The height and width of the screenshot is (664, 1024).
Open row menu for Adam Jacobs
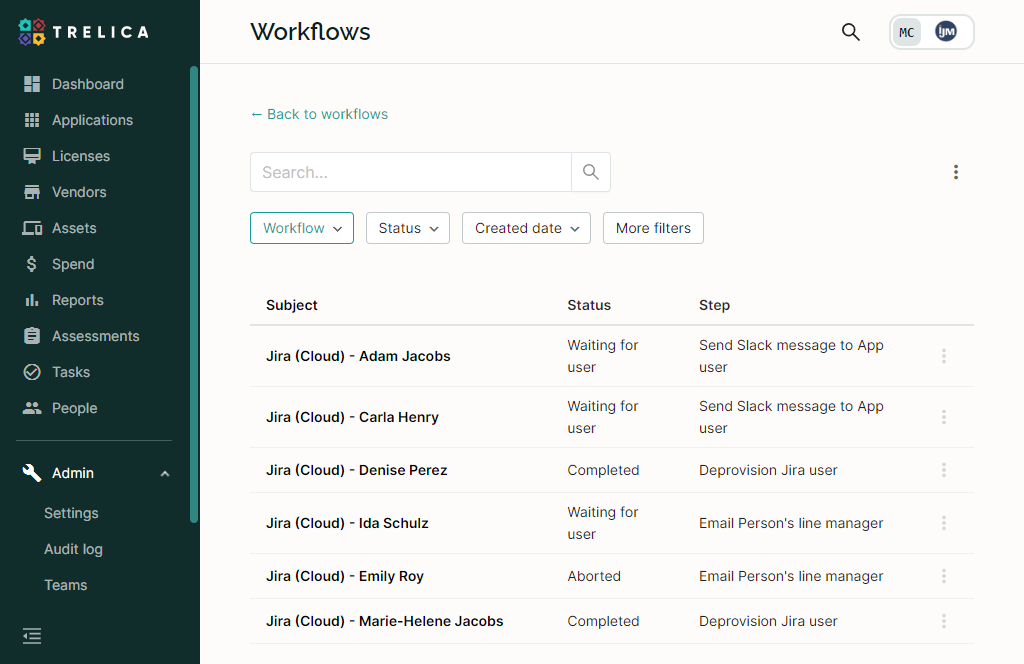click(944, 356)
